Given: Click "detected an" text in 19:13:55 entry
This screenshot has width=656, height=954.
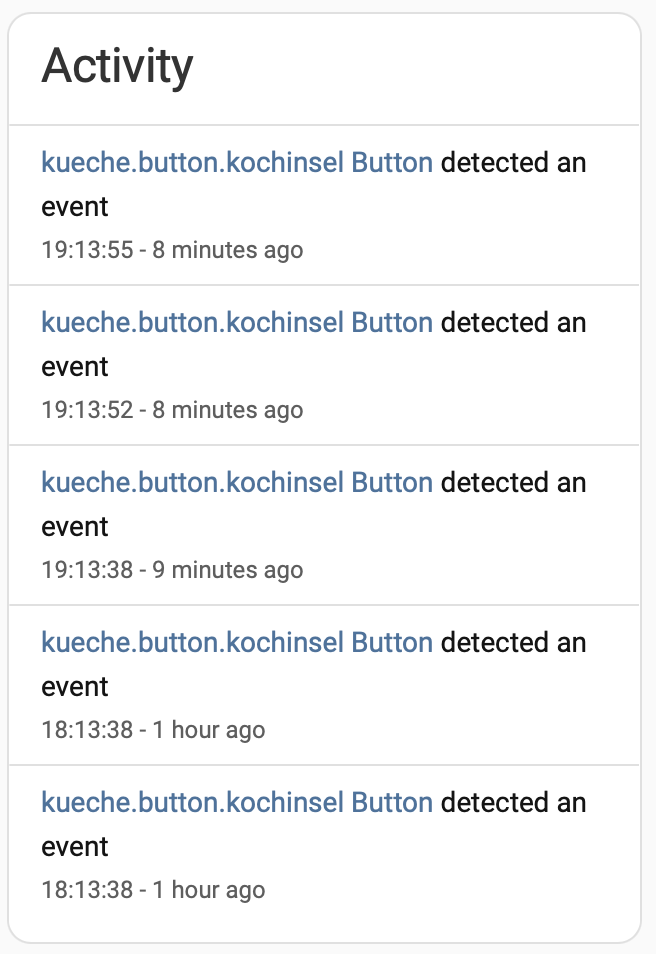Looking at the screenshot, I should (x=513, y=162).
